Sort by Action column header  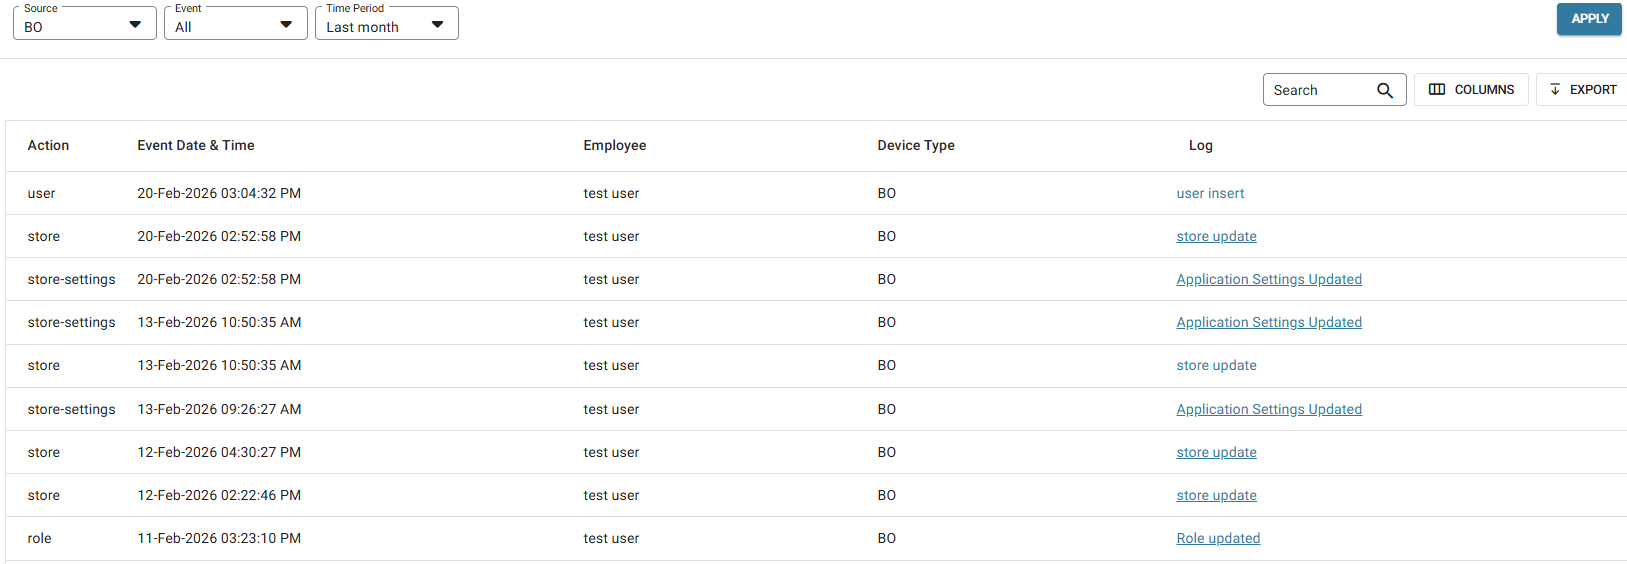pos(48,146)
